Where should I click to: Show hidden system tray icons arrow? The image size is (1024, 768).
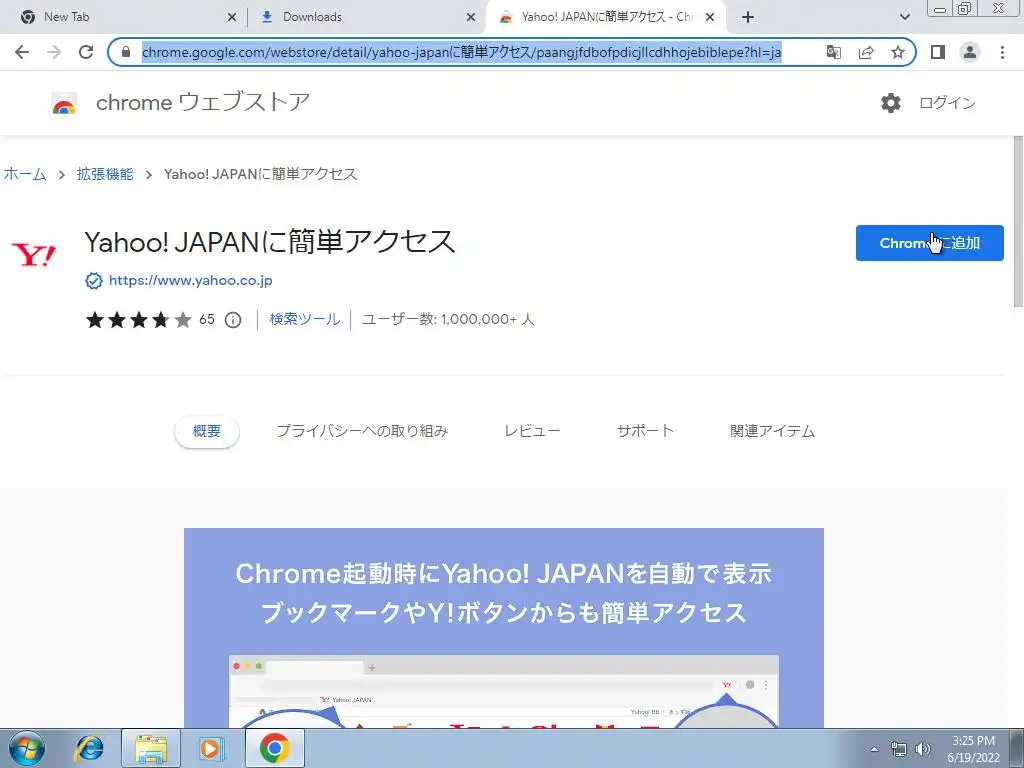coord(874,749)
